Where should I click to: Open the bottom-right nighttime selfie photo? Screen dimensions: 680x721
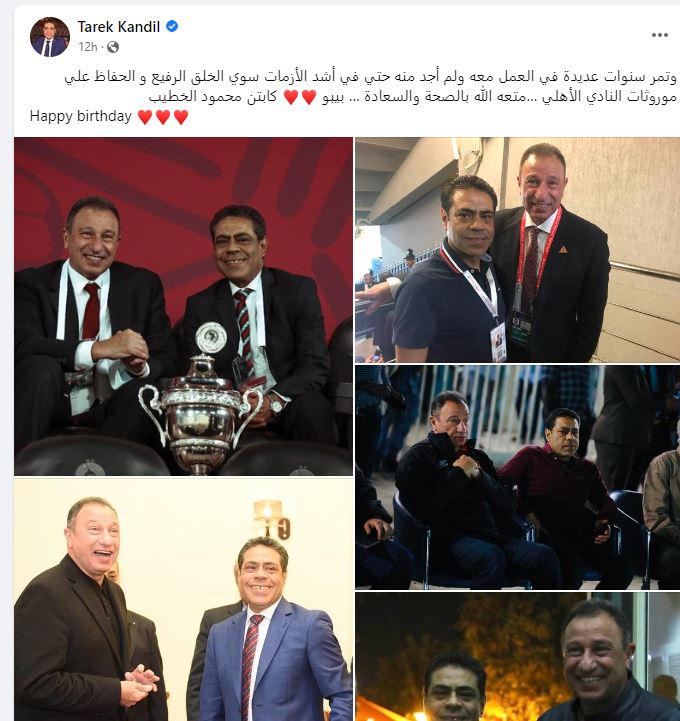coord(517,657)
